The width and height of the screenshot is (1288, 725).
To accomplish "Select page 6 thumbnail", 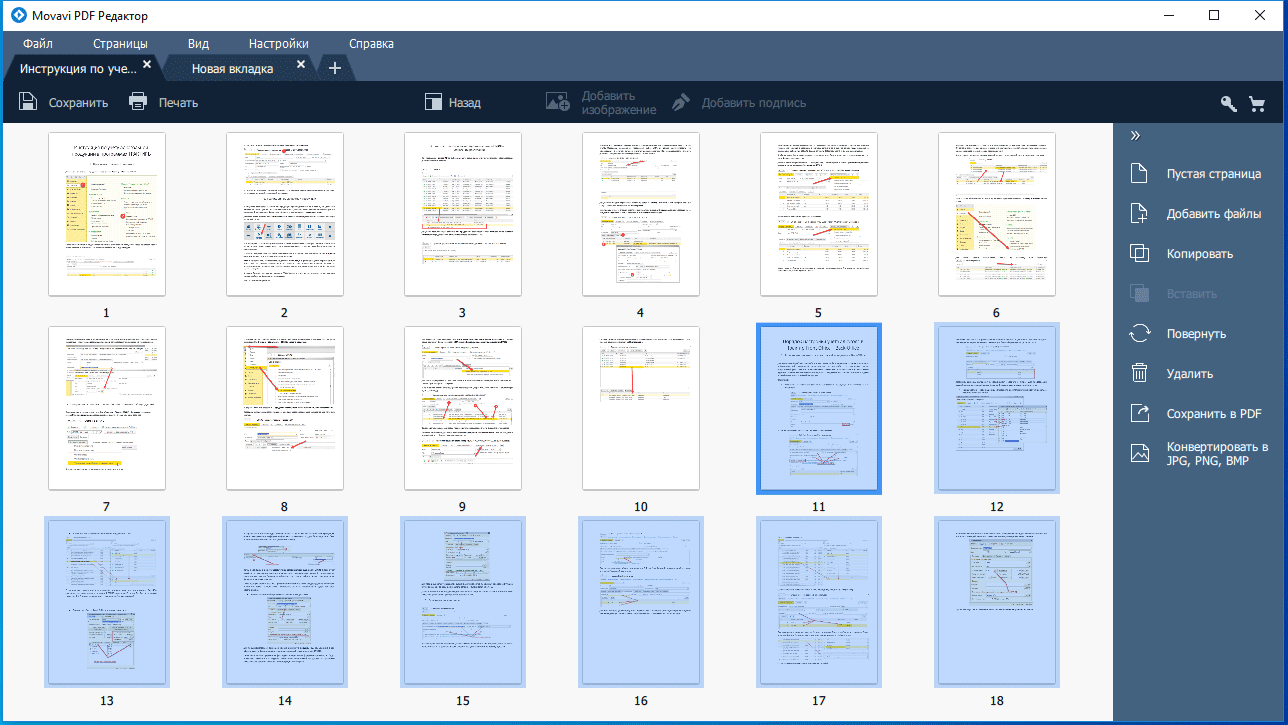I will (x=996, y=214).
